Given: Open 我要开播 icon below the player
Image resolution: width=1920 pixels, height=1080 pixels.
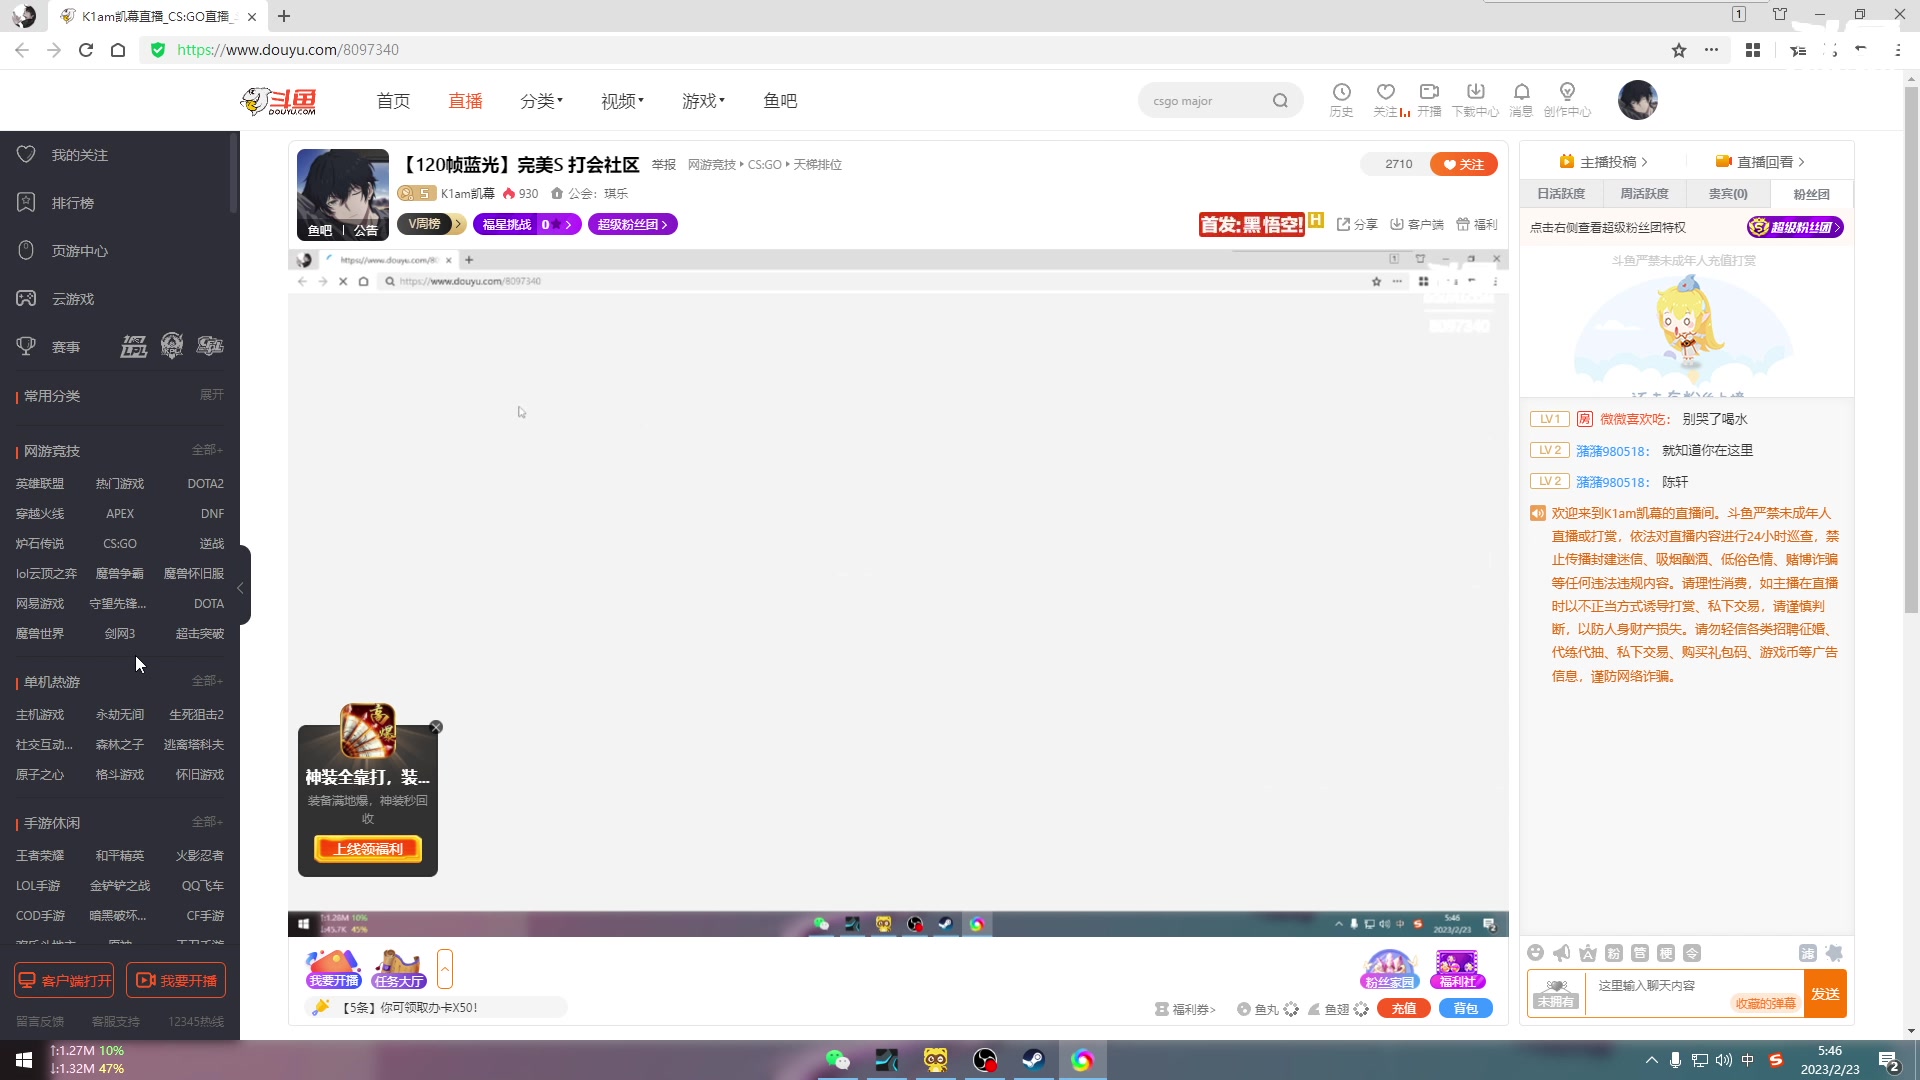Looking at the screenshot, I should 334,969.
